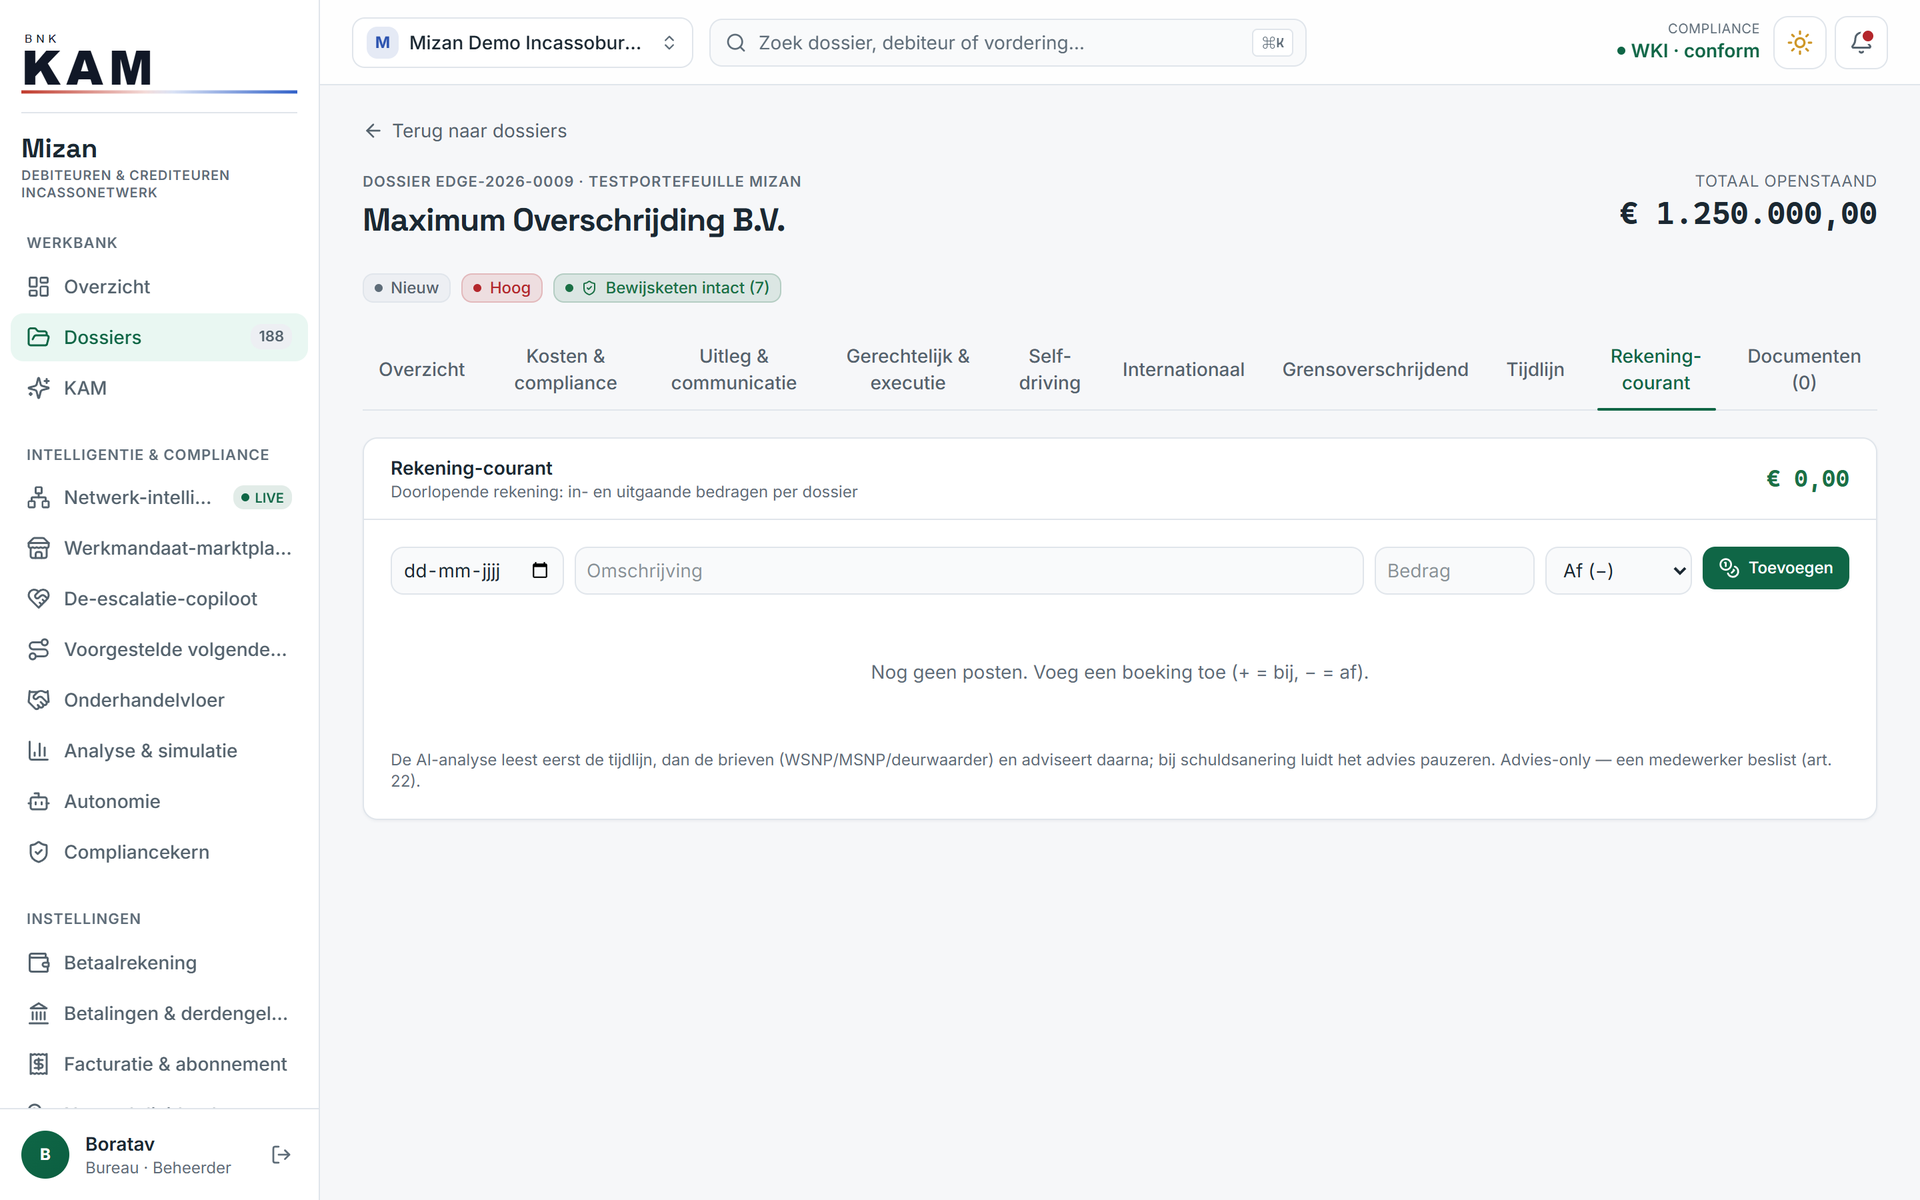1920x1200 pixels.
Task: Click the De-escalatie-copiloot heart icon
Action: (38, 599)
